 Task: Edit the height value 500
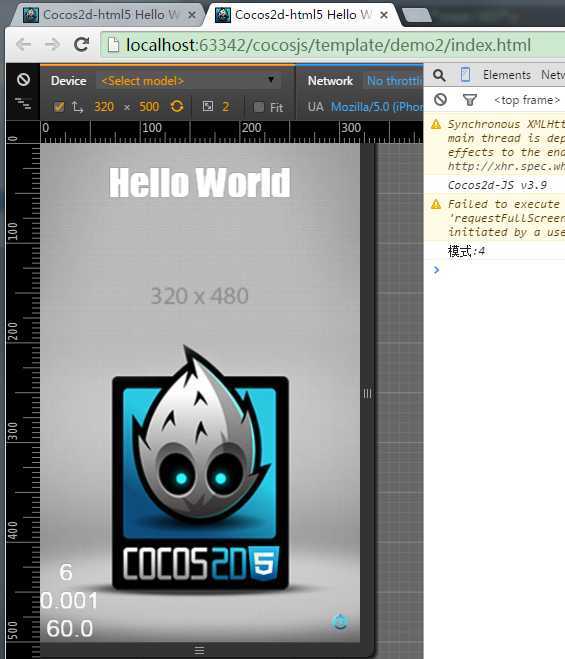pos(149,107)
